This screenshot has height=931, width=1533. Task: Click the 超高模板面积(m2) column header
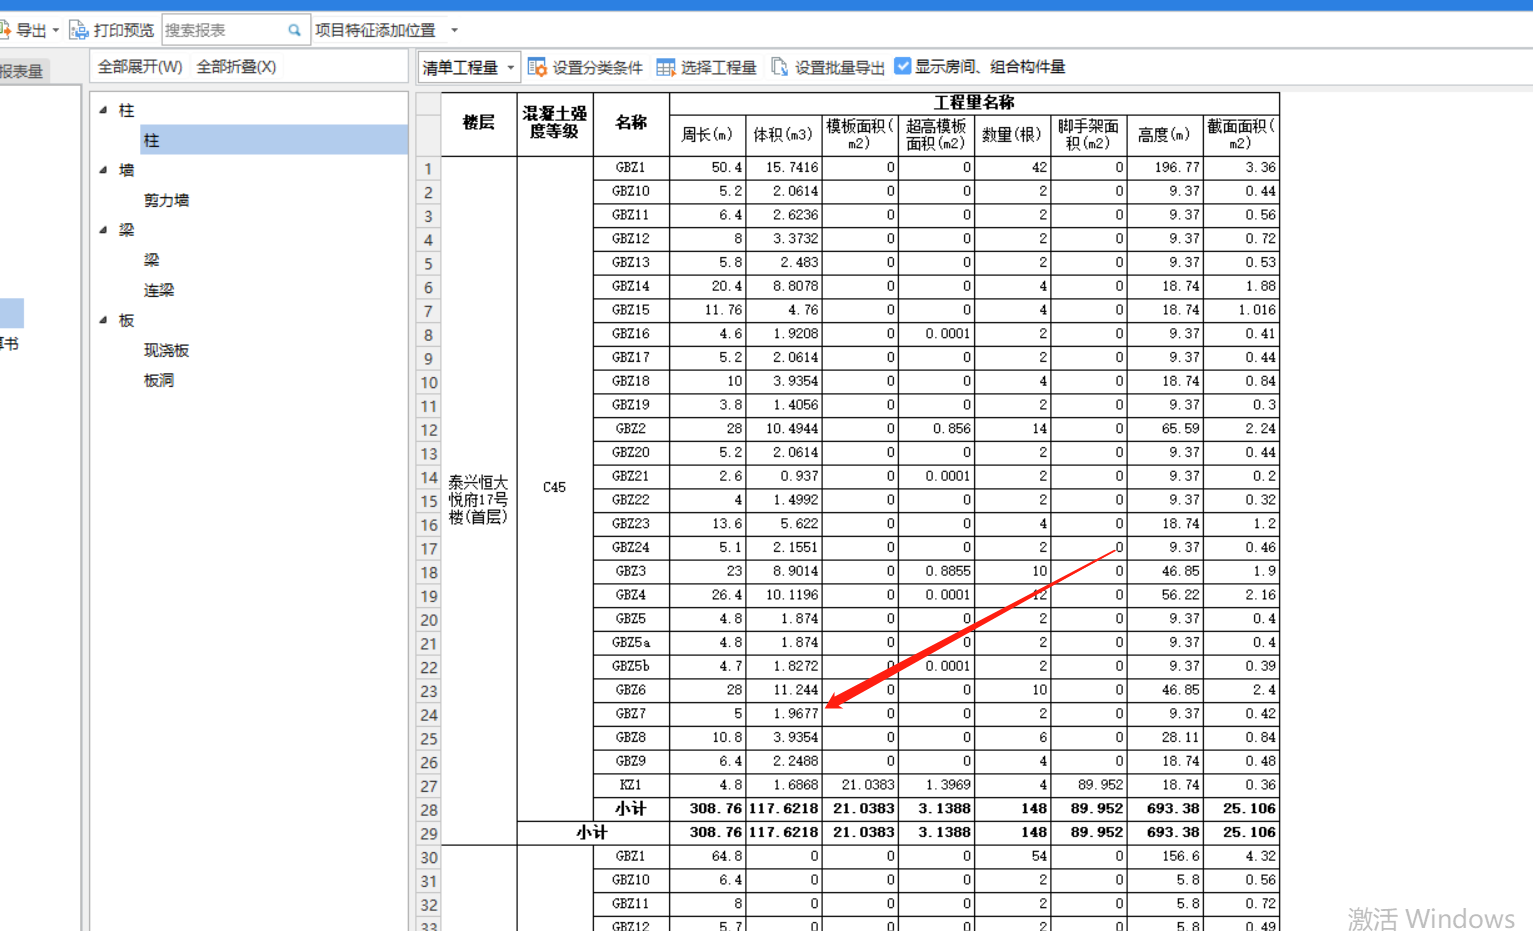pos(937,135)
